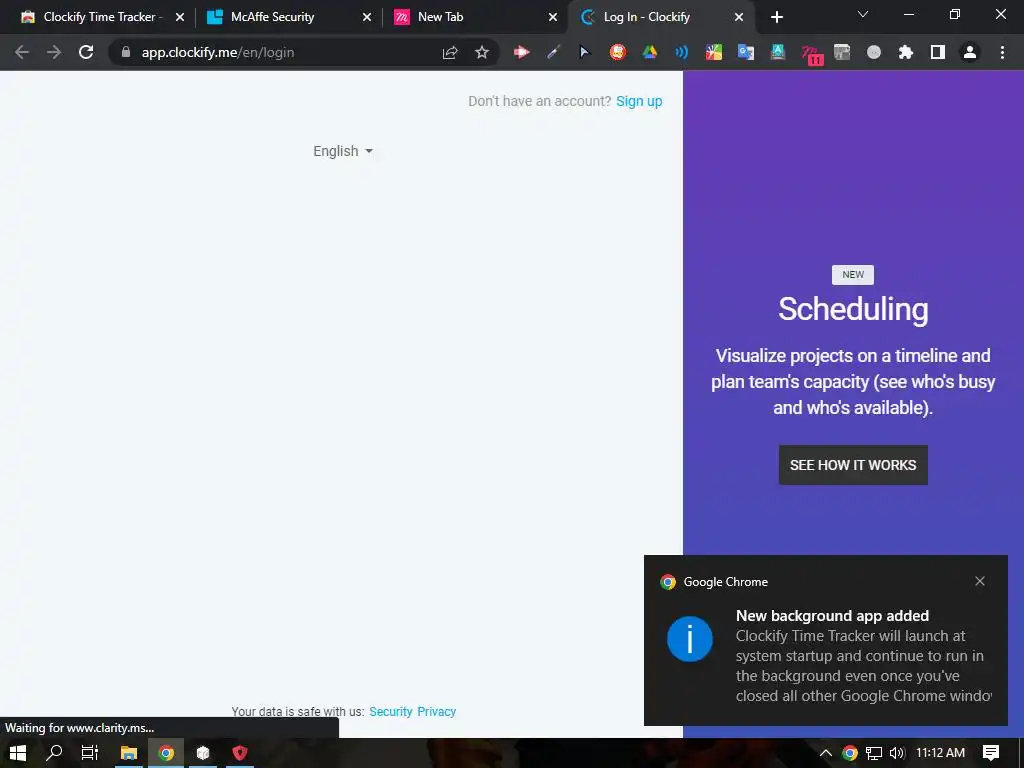This screenshot has width=1024, height=768.
Task: Click the 11:12 AM clock
Action: [x=940, y=753]
